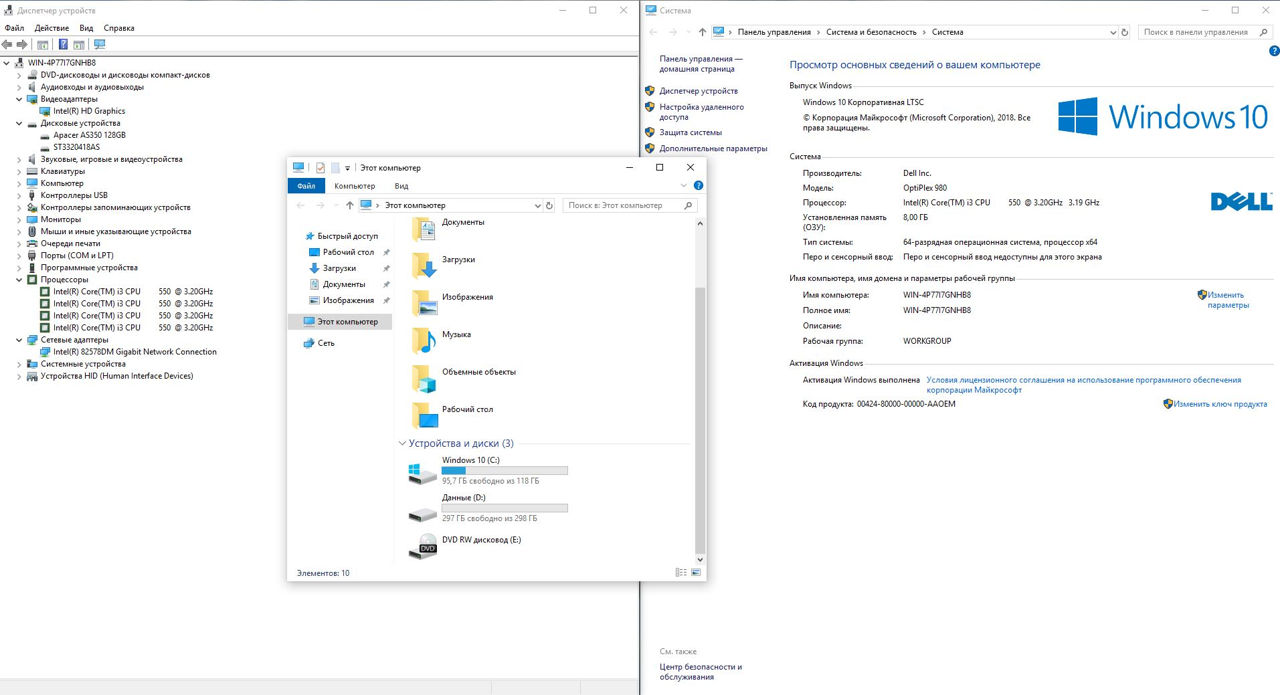Select Intel(R) HD Graphics device
Viewport: 1280px width, 695px height.
89,111
